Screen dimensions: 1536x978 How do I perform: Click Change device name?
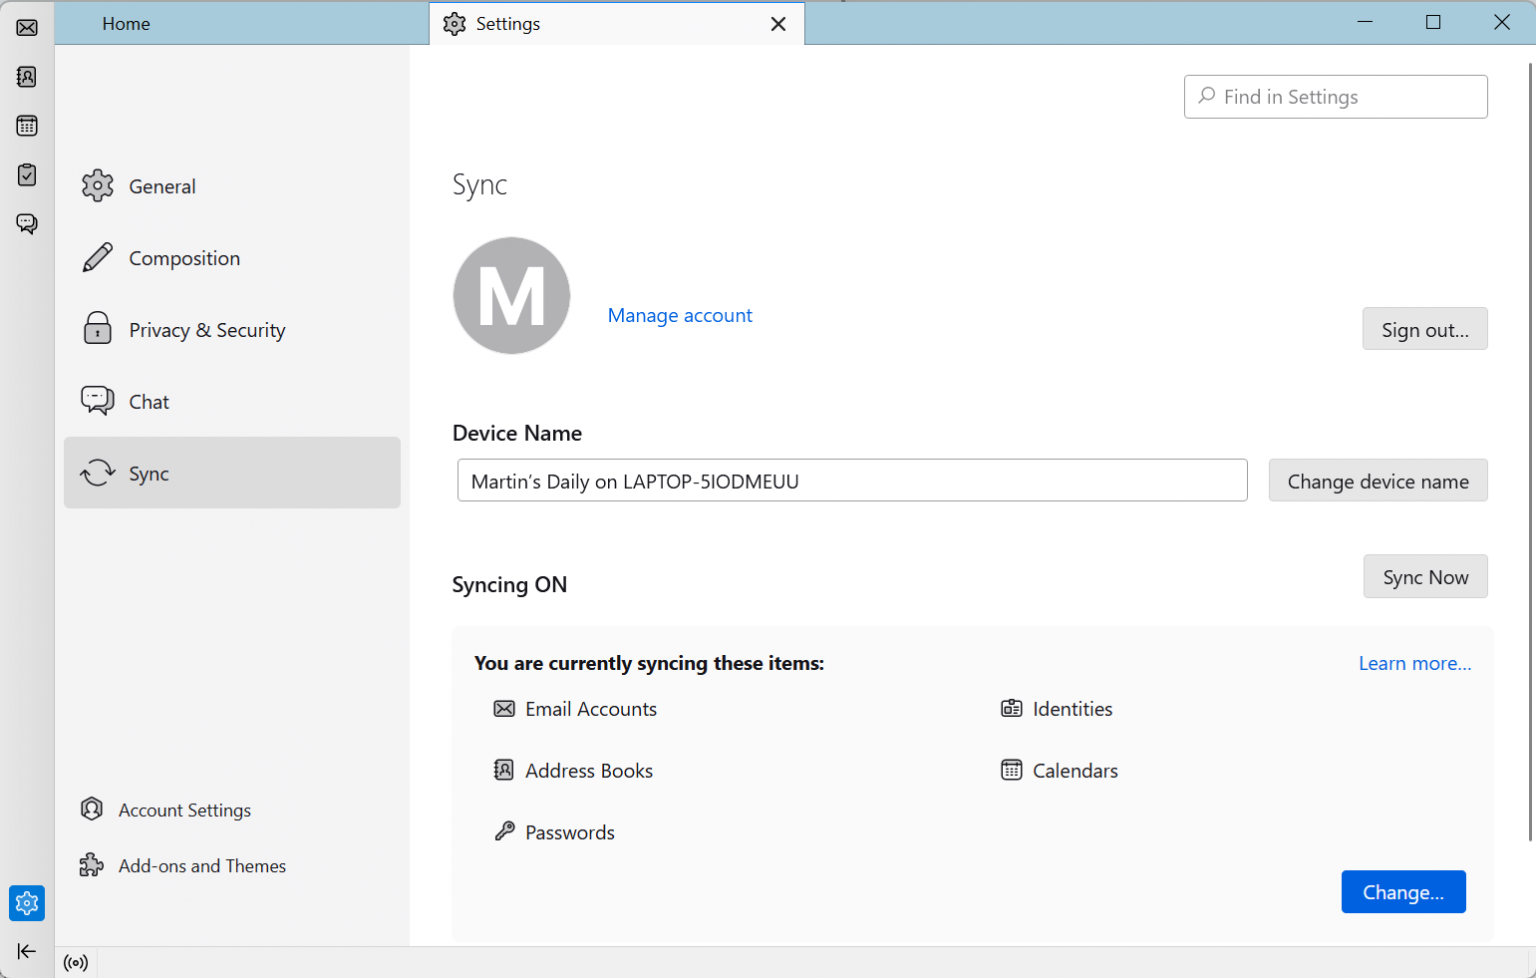(x=1378, y=480)
